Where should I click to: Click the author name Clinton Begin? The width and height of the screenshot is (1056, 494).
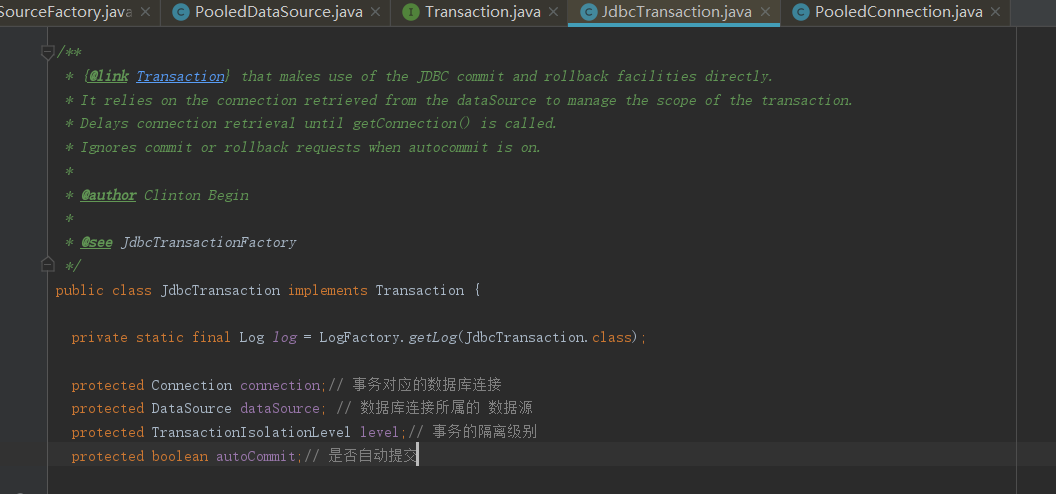point(196,195)
